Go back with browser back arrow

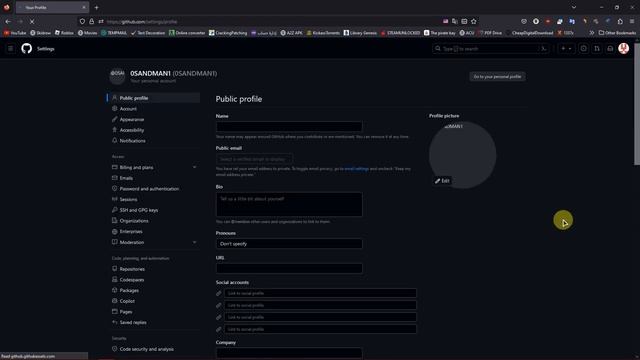(8, 21)
